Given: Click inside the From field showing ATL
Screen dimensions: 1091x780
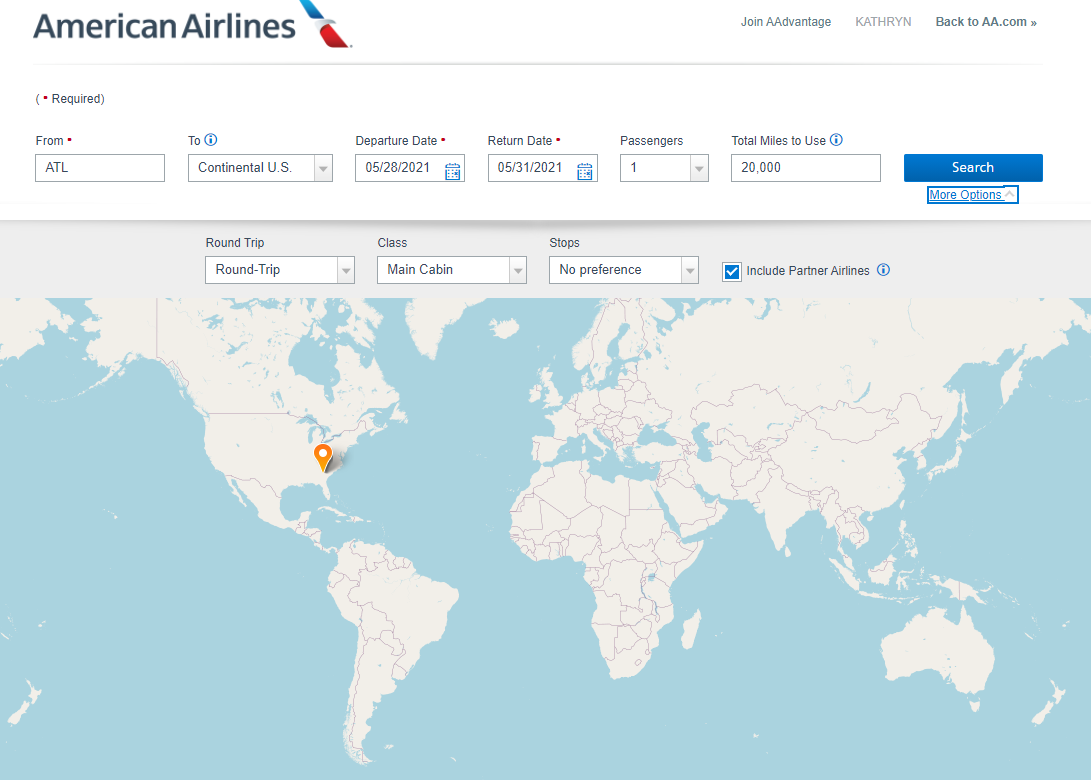Looking at the screenshot, I should pyautogui.click(x=100, y=168).
